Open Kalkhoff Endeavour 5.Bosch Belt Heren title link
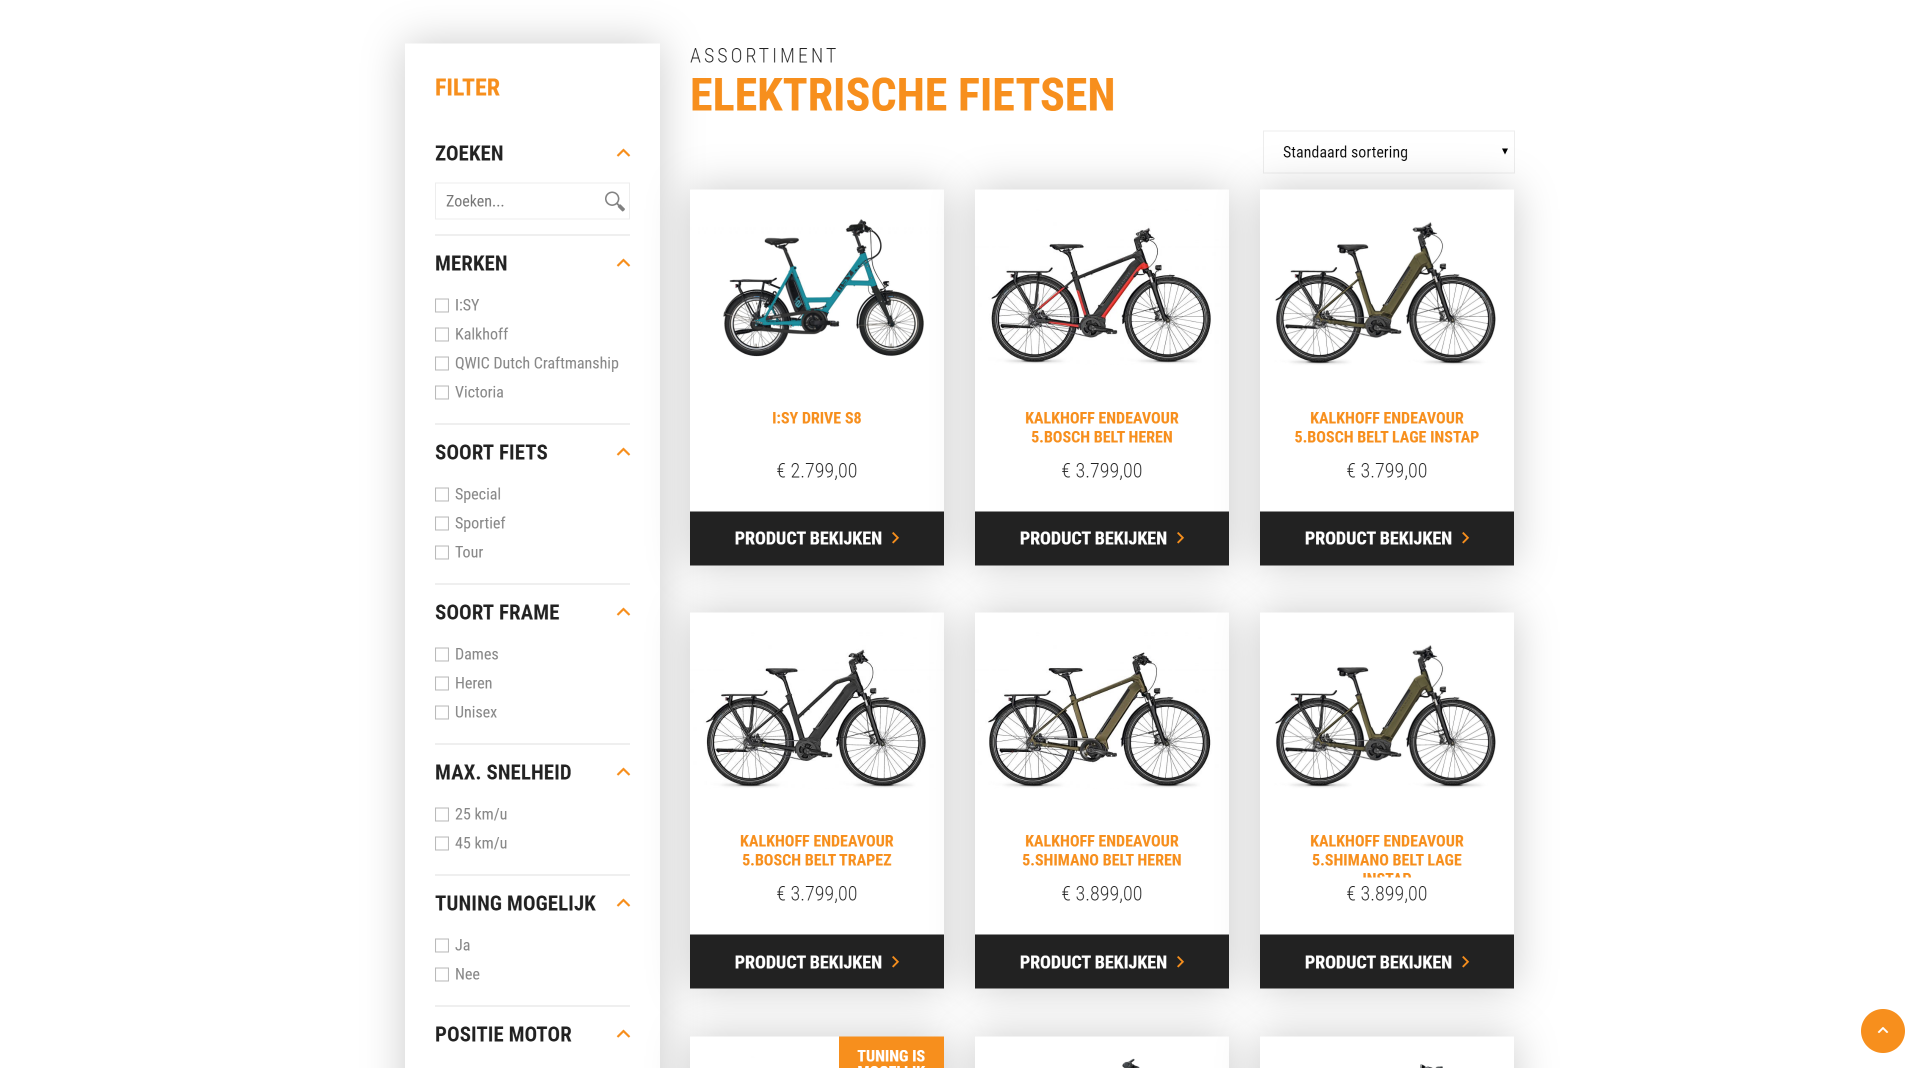 (1101, 427)
